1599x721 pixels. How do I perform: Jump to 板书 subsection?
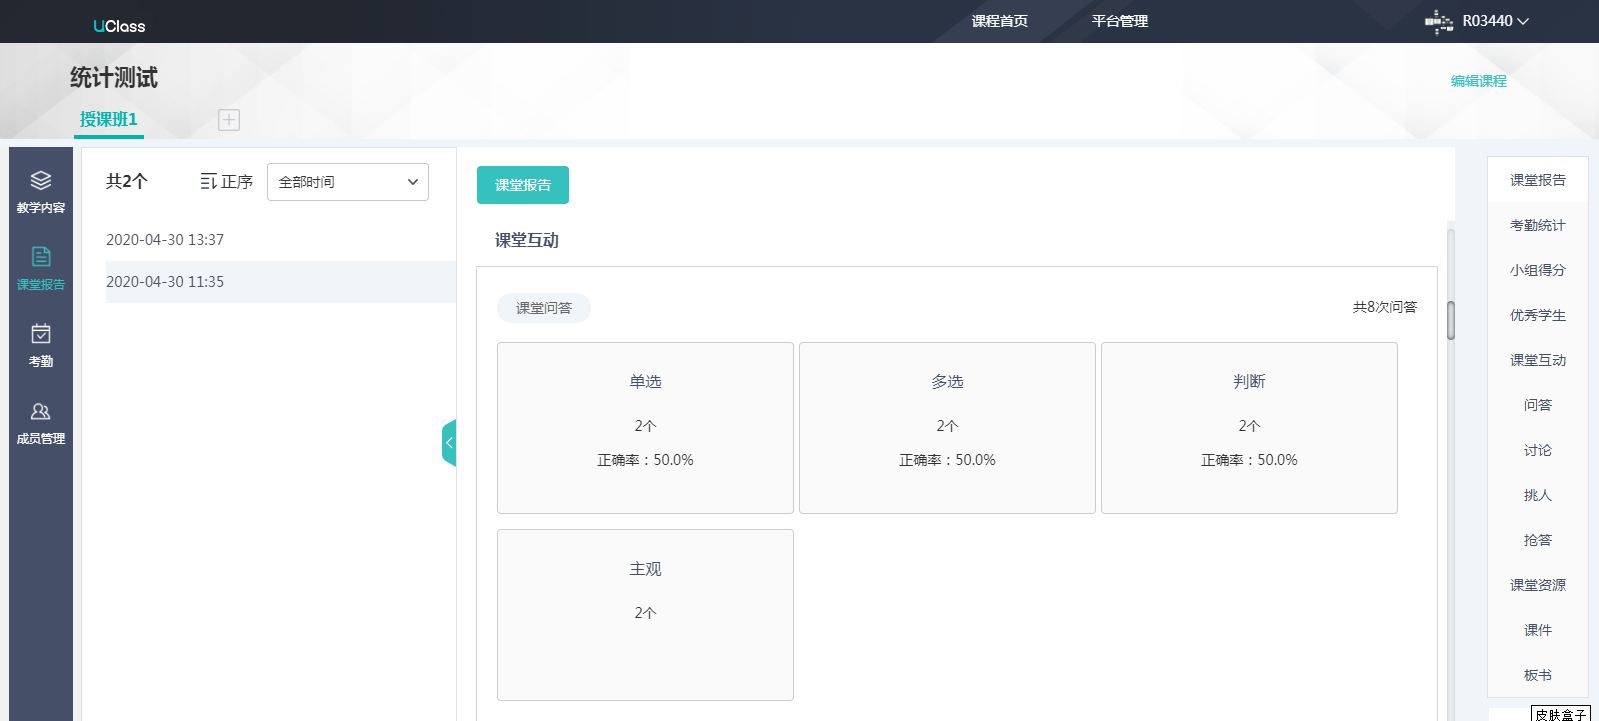tap(1538, 675)
